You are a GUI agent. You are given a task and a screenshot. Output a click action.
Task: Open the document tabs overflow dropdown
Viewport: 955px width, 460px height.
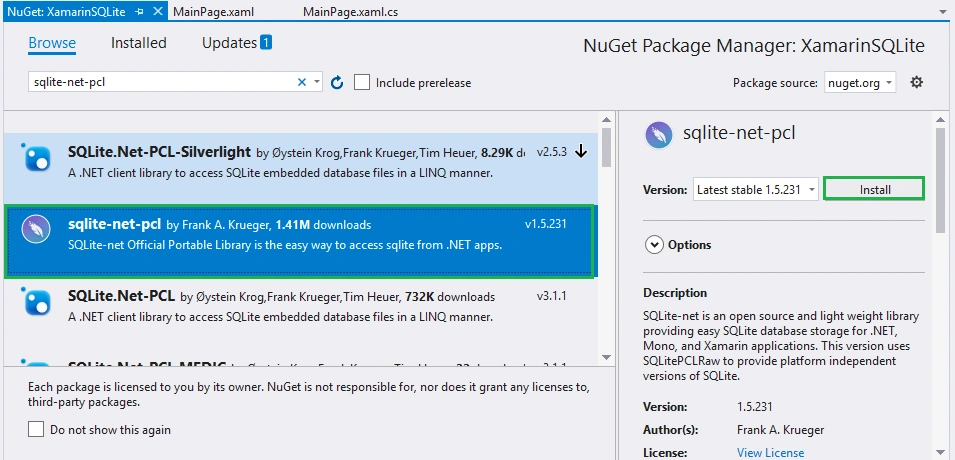(x=943, y=11)
